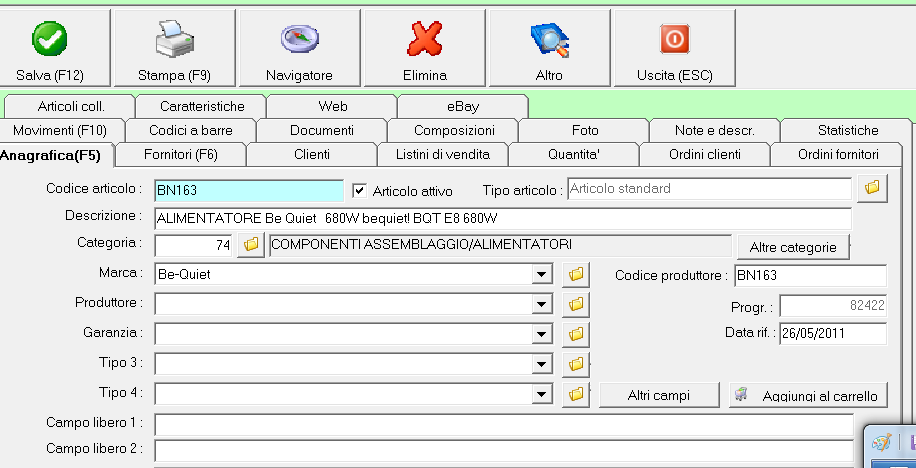Click into the Descrizione text field
The width and height of the screenshot is (916, 468).
coord(503,219)
